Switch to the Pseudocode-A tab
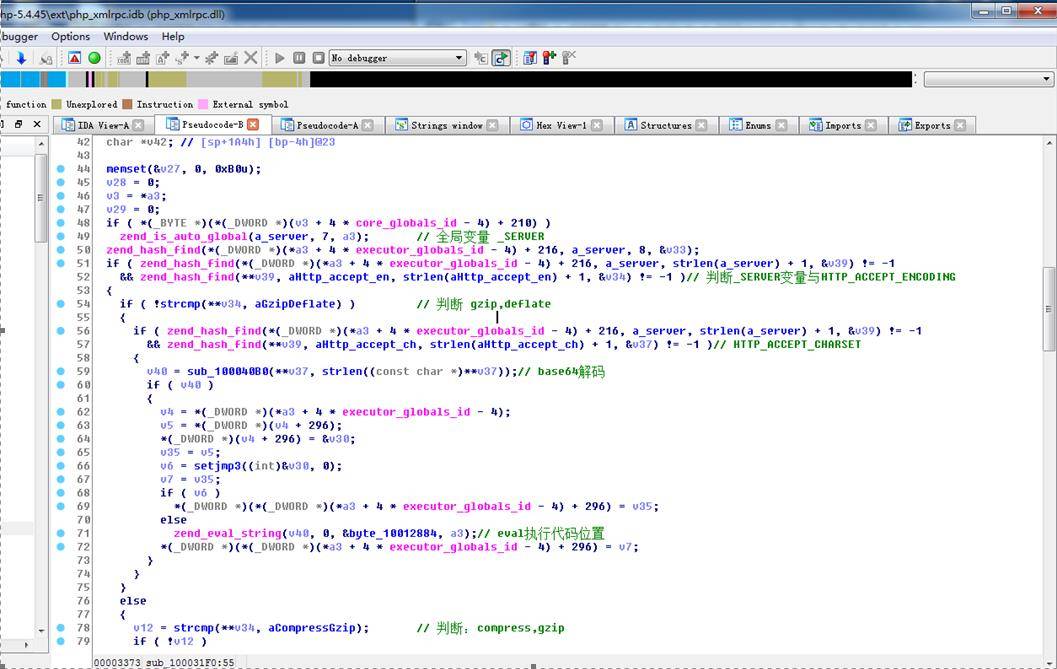 coord(328,125)
